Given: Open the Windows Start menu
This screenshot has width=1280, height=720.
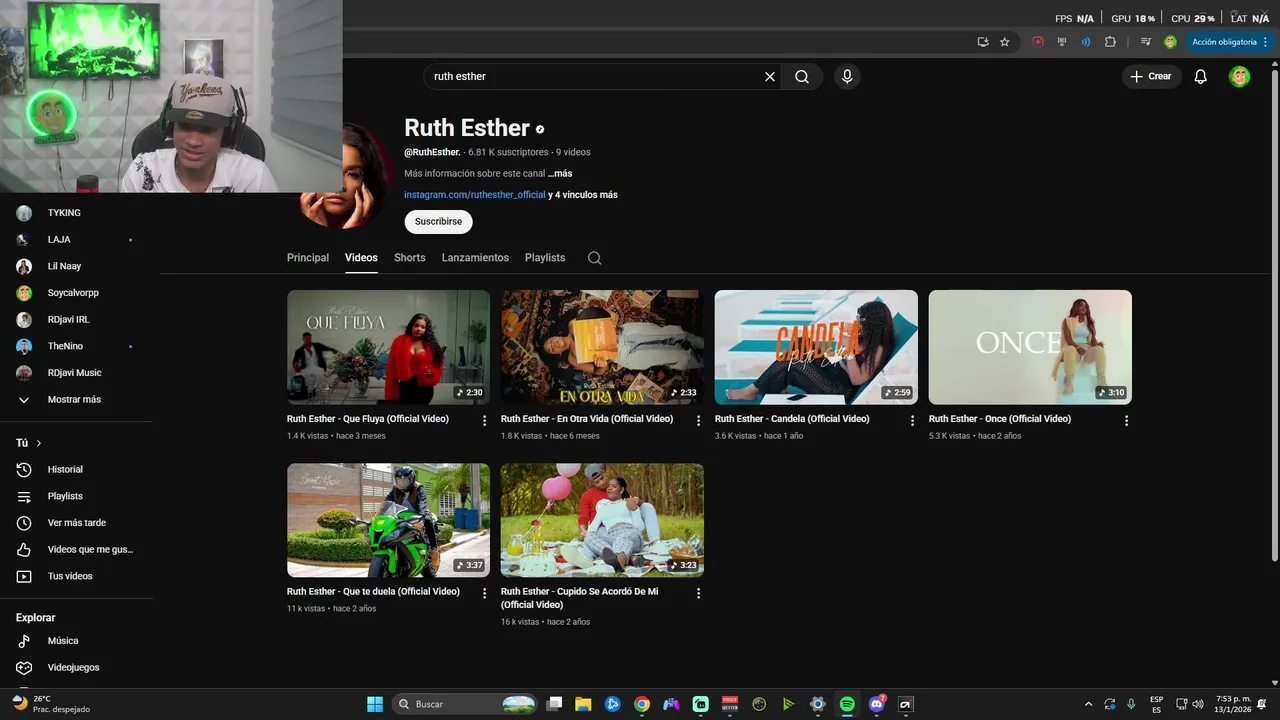Looking at the screenshot, I should click(x=375, y=704).
